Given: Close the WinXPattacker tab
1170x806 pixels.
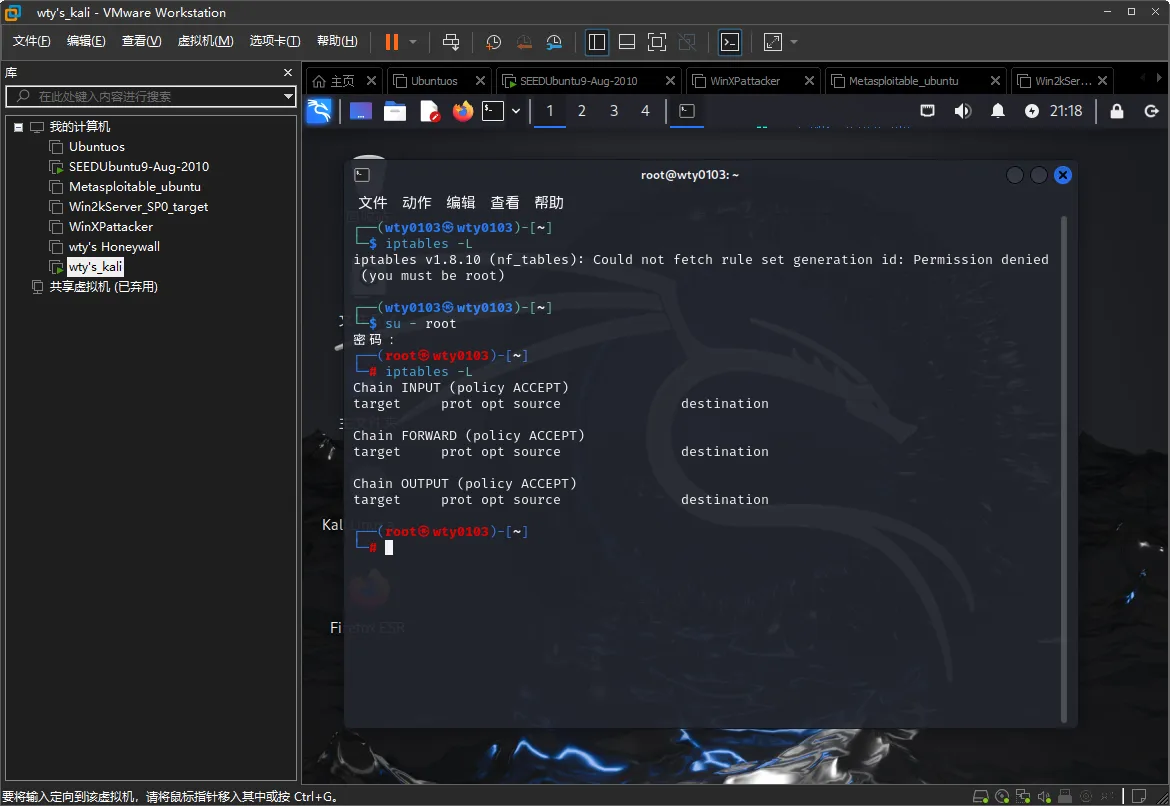Looking at the screenshot, I should point(809,81).
